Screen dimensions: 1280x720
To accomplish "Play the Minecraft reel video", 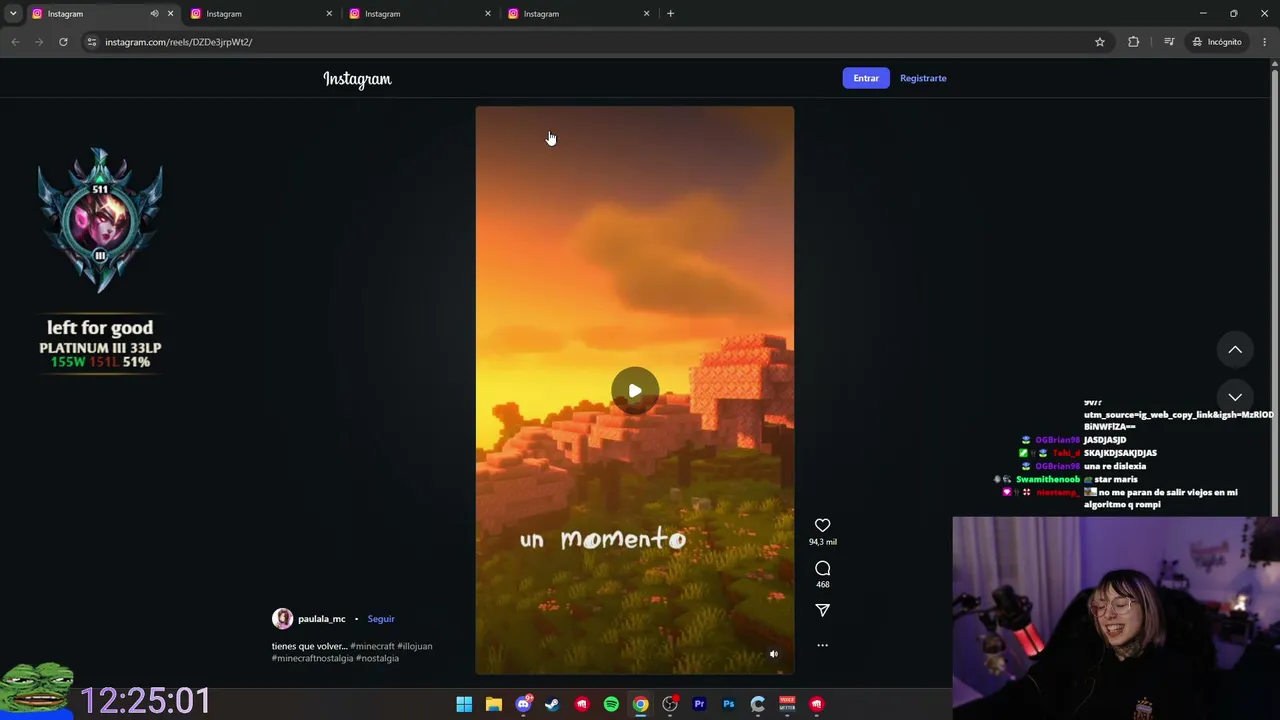I will 635,391.
